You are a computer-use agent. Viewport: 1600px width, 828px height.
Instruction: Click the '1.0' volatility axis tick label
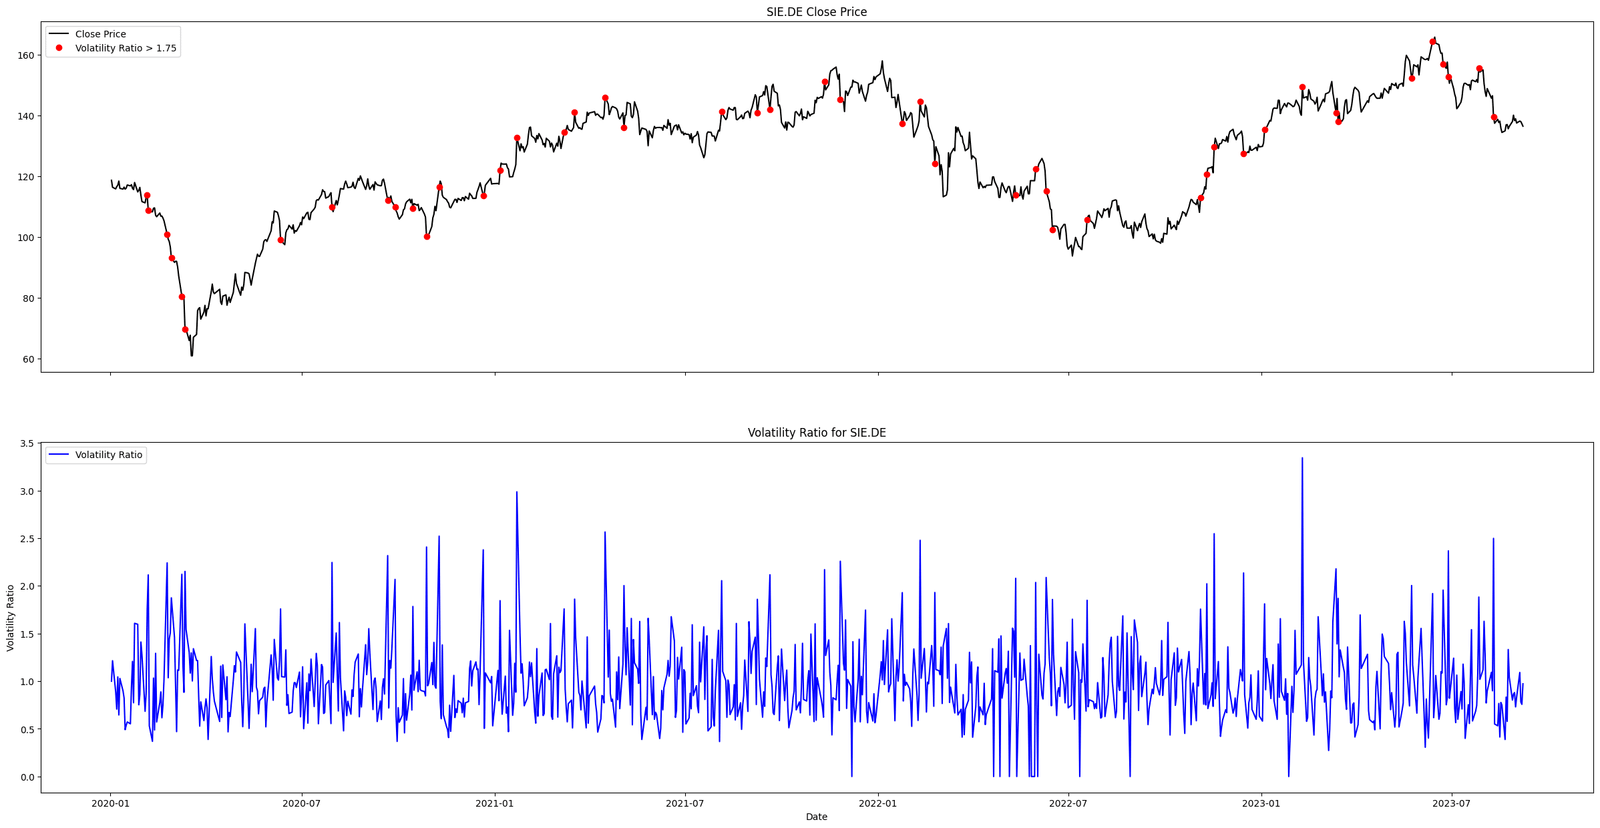pyautogui.click(x=27, y=682)
